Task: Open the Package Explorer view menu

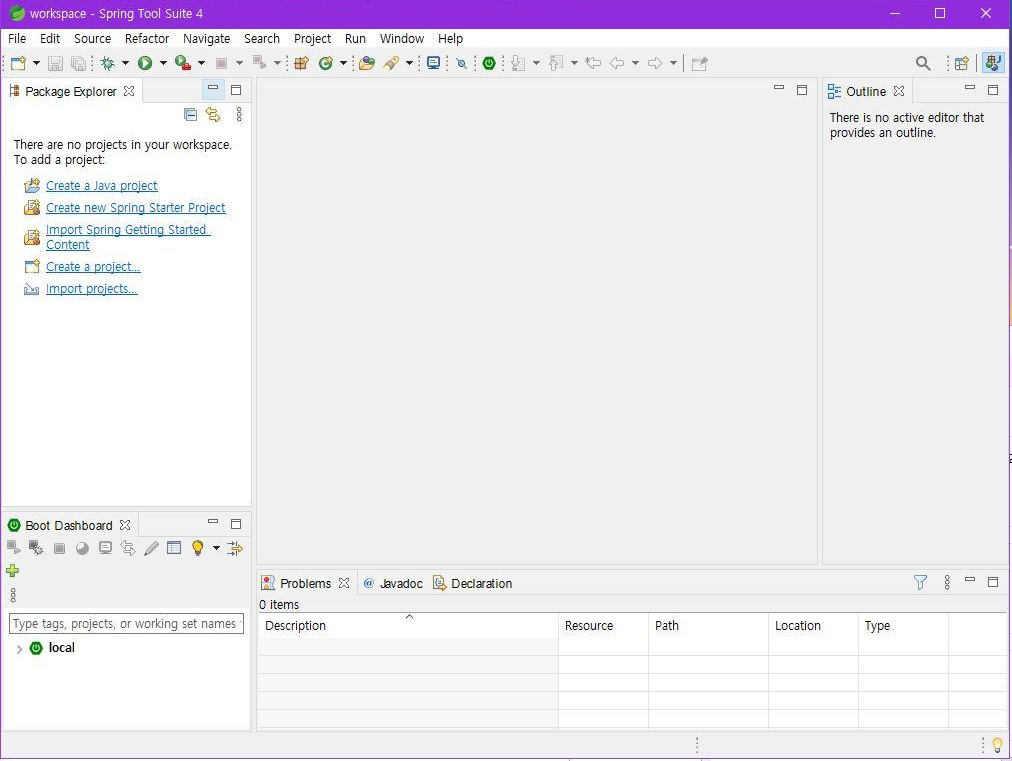Action: click(239, 115)
